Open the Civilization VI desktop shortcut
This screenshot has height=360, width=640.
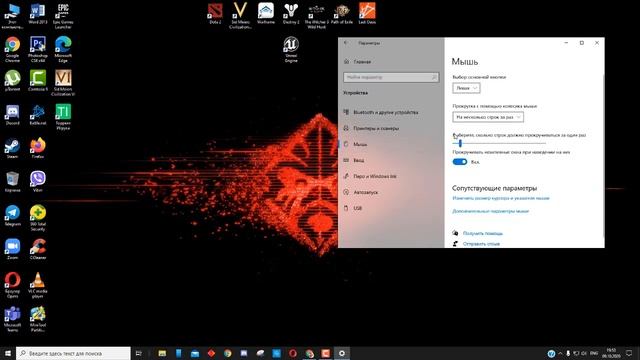pyautogui.click(x=63, y=83)
